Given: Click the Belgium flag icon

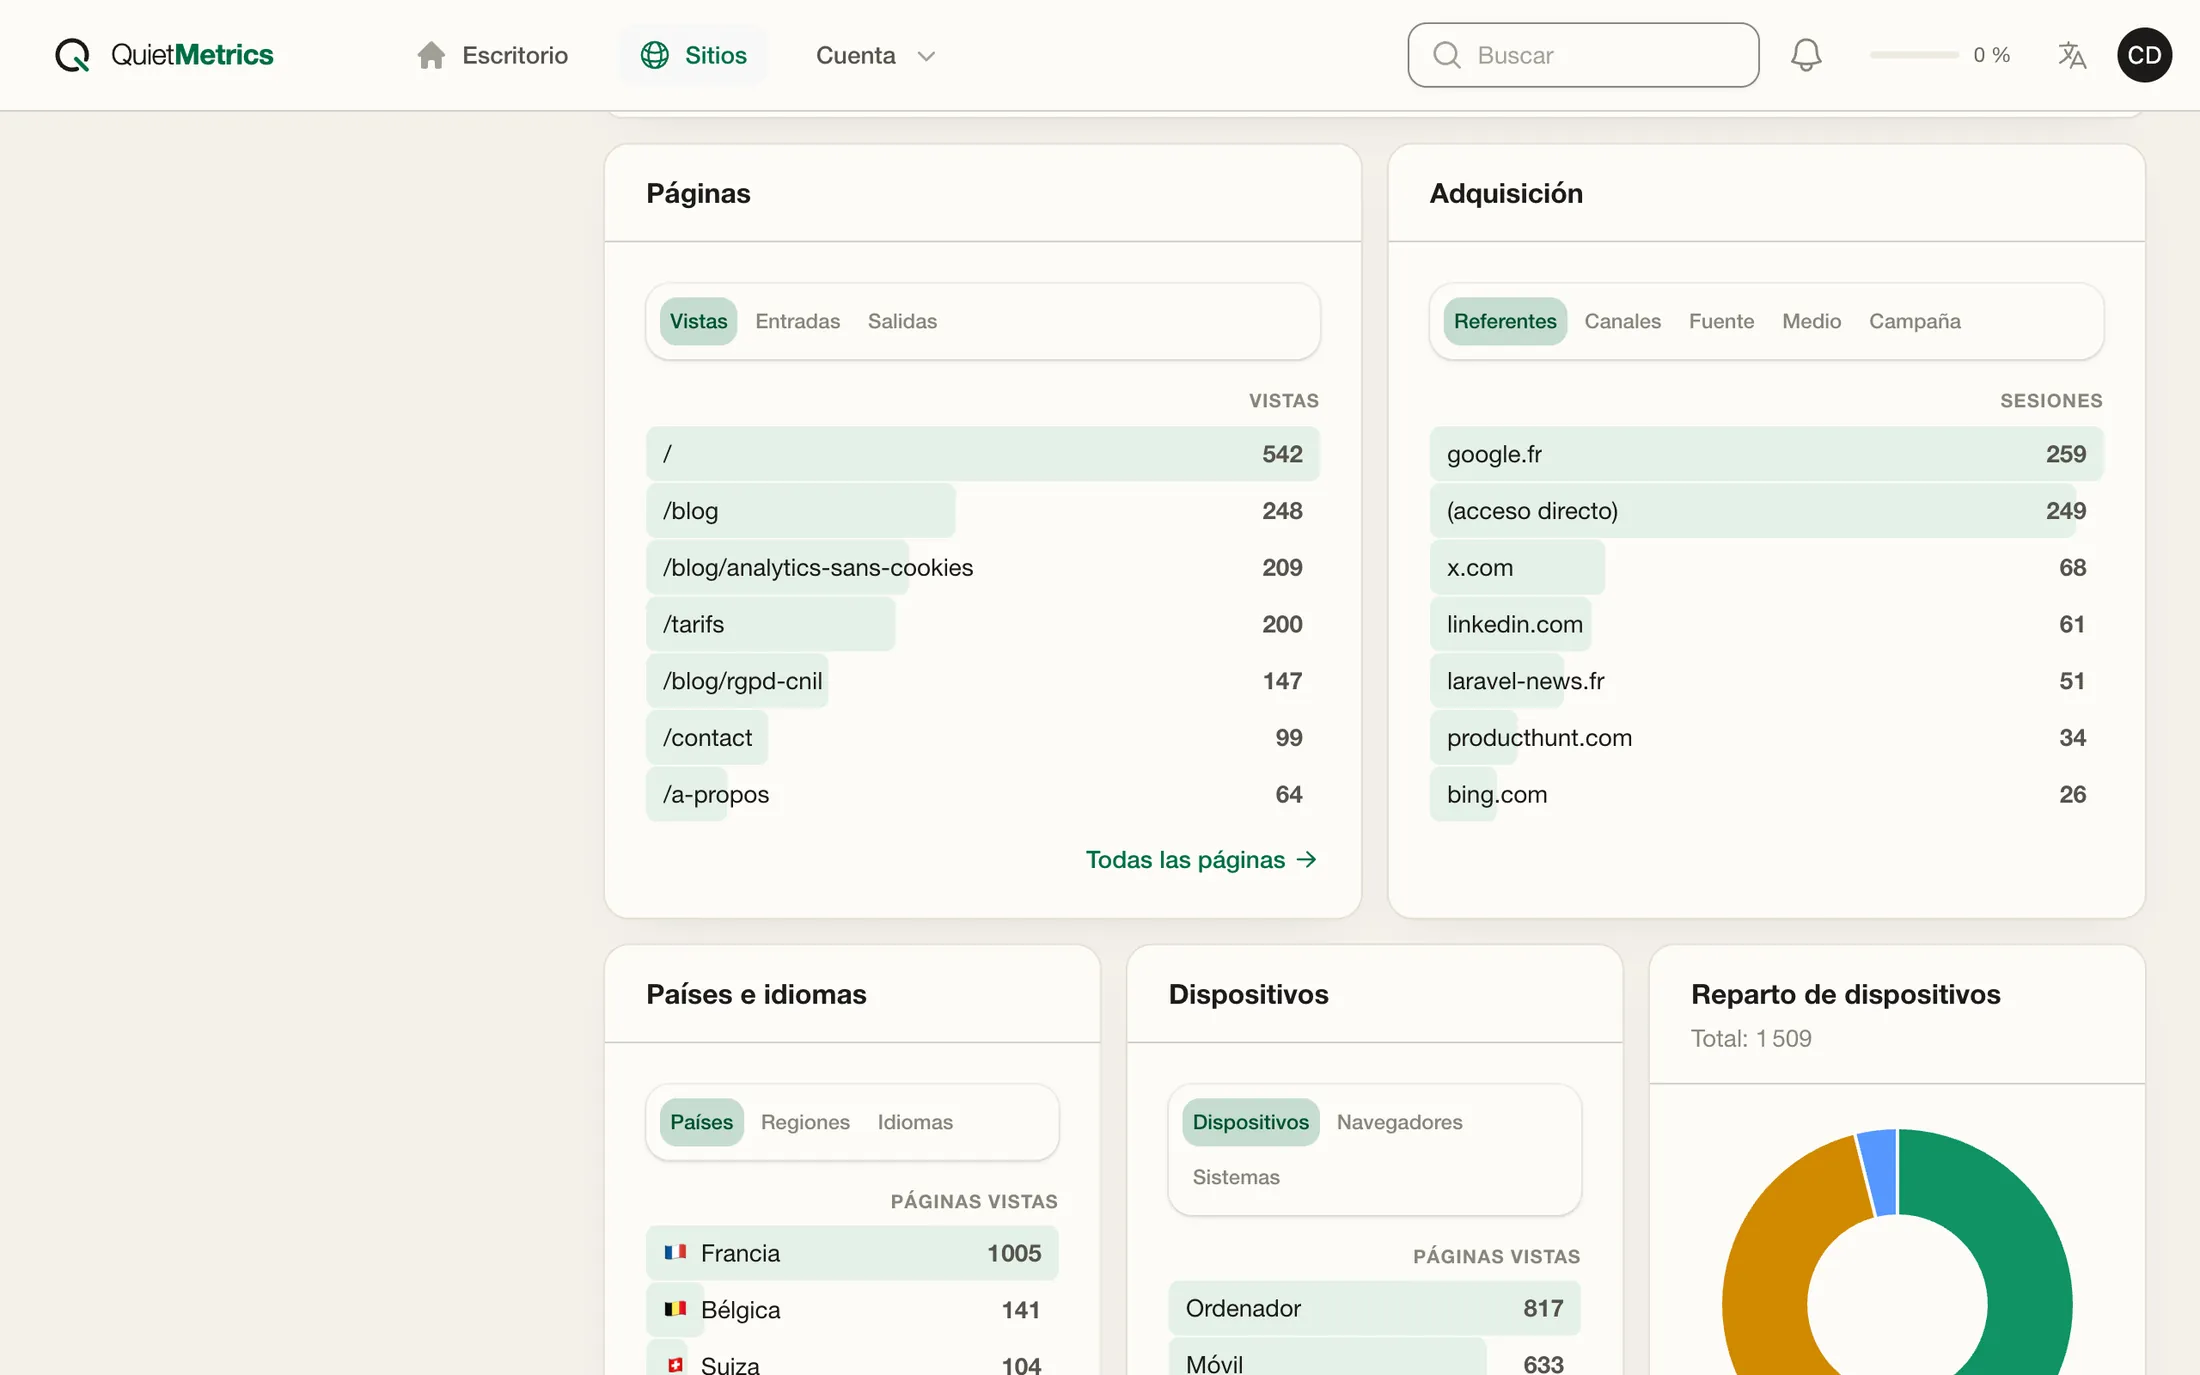Looking at the screenshot, I should pyautogui.click(x=675, y=1308).
